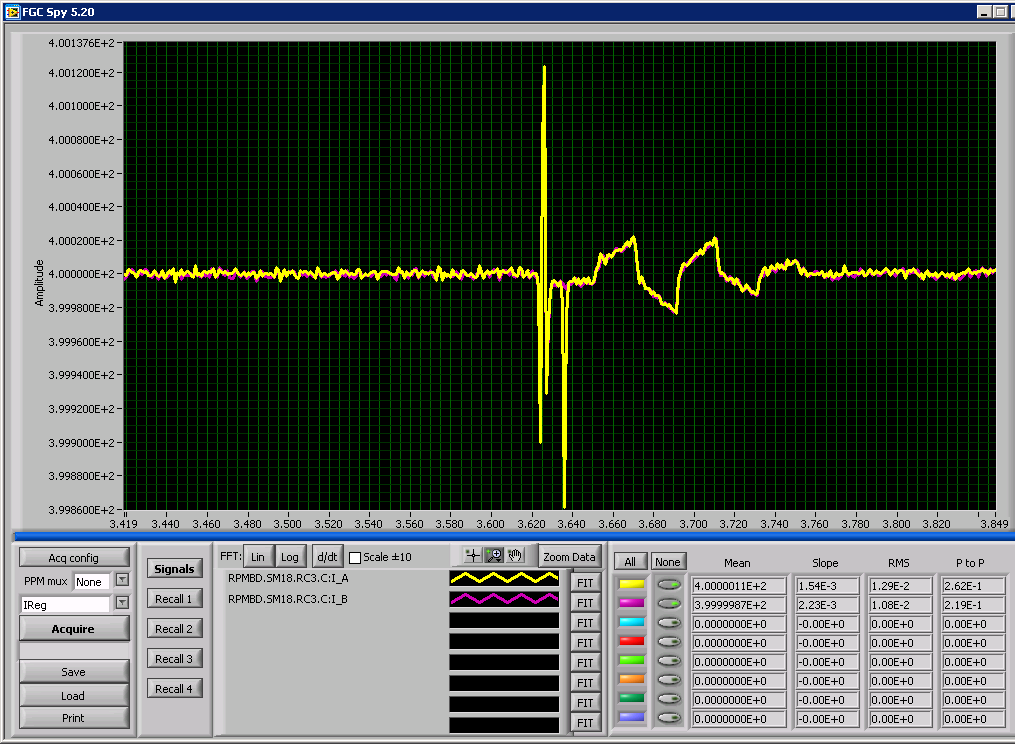This screenshot has height=744, width=1015.
Task: Click FIT for RPMBD.SM18.RC3.C:I_A
Action: (585, 583)
